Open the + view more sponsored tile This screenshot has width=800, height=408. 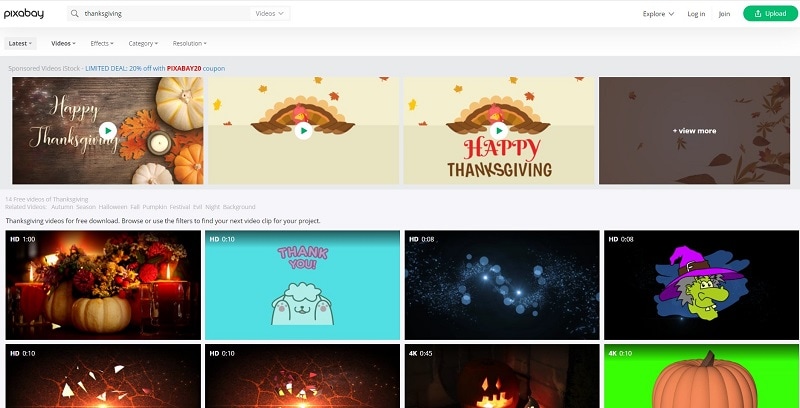point(694,131)
